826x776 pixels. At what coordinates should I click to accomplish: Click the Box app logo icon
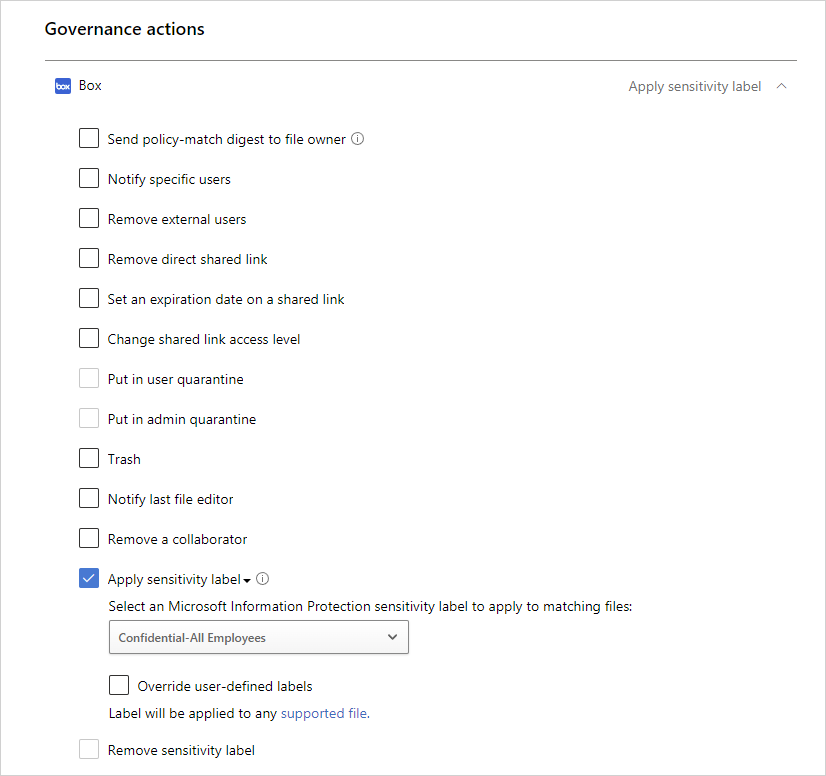[x=63, y=86]
